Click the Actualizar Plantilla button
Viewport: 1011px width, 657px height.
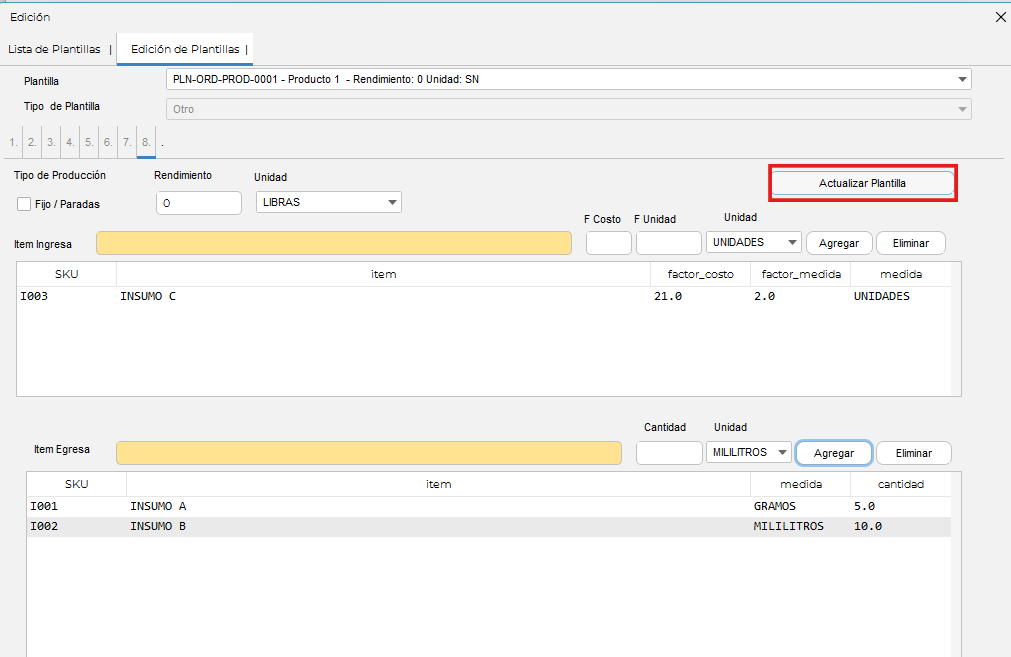coord(862,184)
